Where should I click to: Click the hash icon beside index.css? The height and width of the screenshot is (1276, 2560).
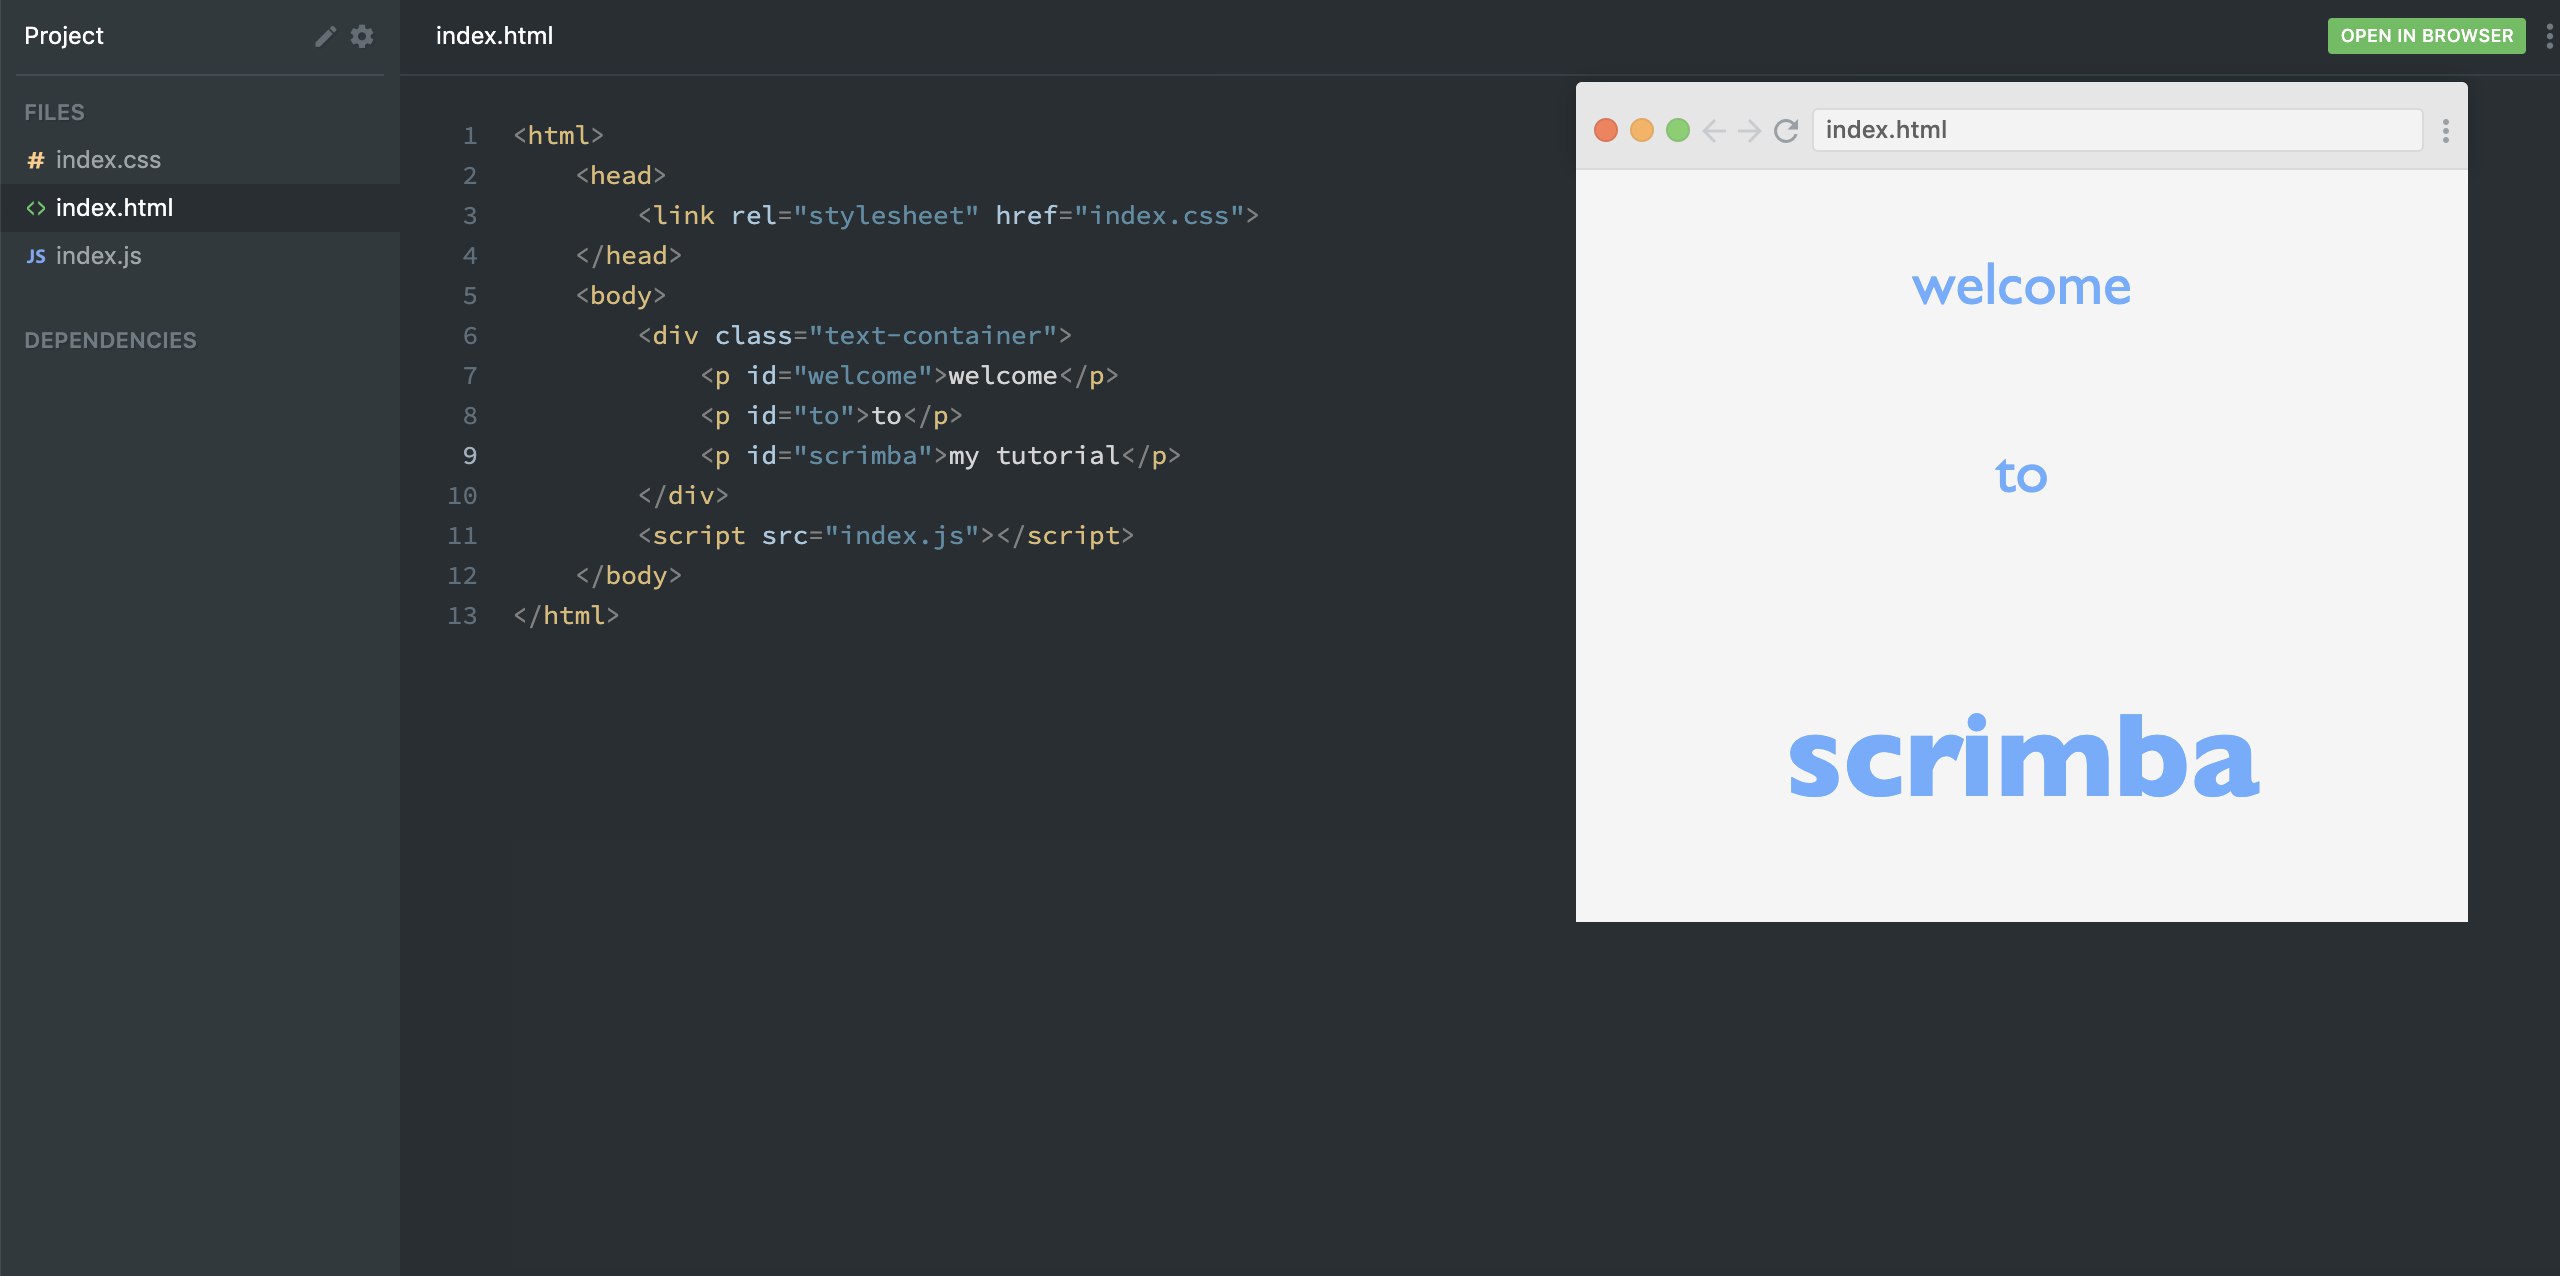coord(35,160)
